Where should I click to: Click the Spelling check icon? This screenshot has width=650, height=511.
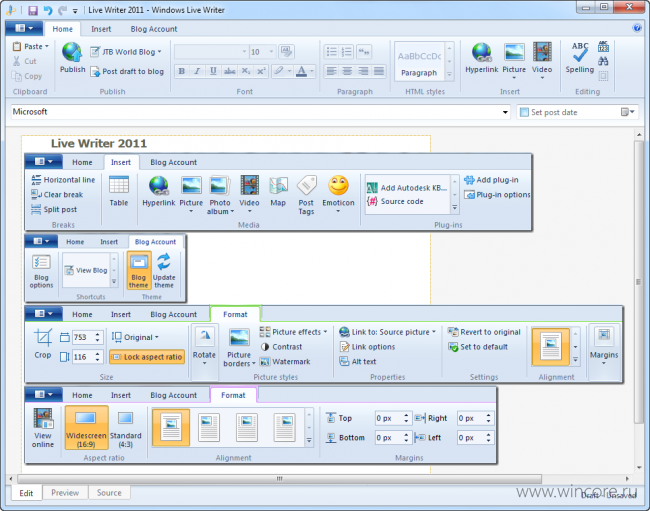tap(580, 53)
